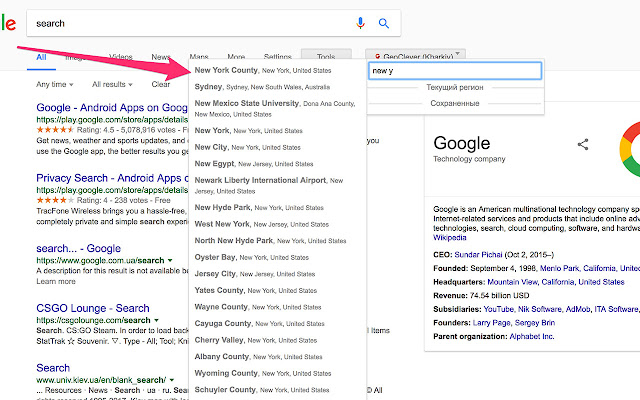This screenshot has height=400, width=640.
Task: Select North New Hyde Park suggestion
Action: (278, 241)
